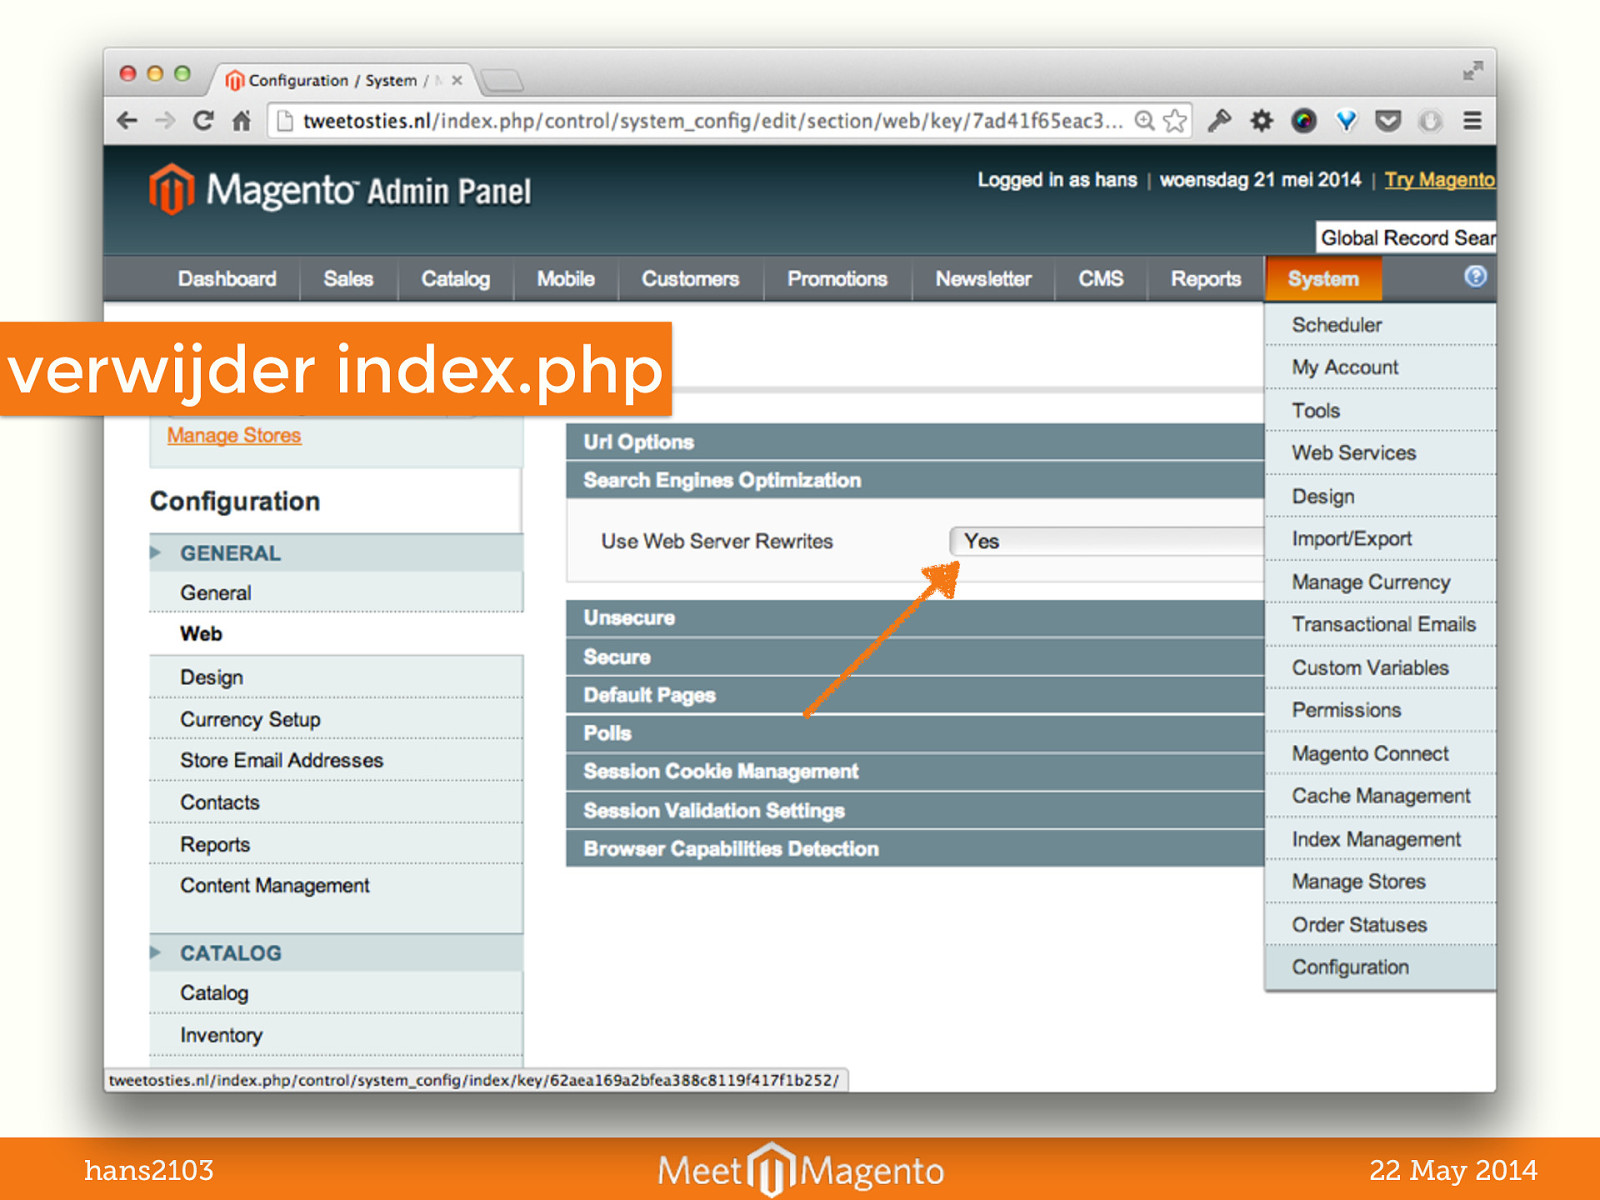Select Cache Management from System dropdown
The image size is (1600, 1200).
tap(1381, 796)
